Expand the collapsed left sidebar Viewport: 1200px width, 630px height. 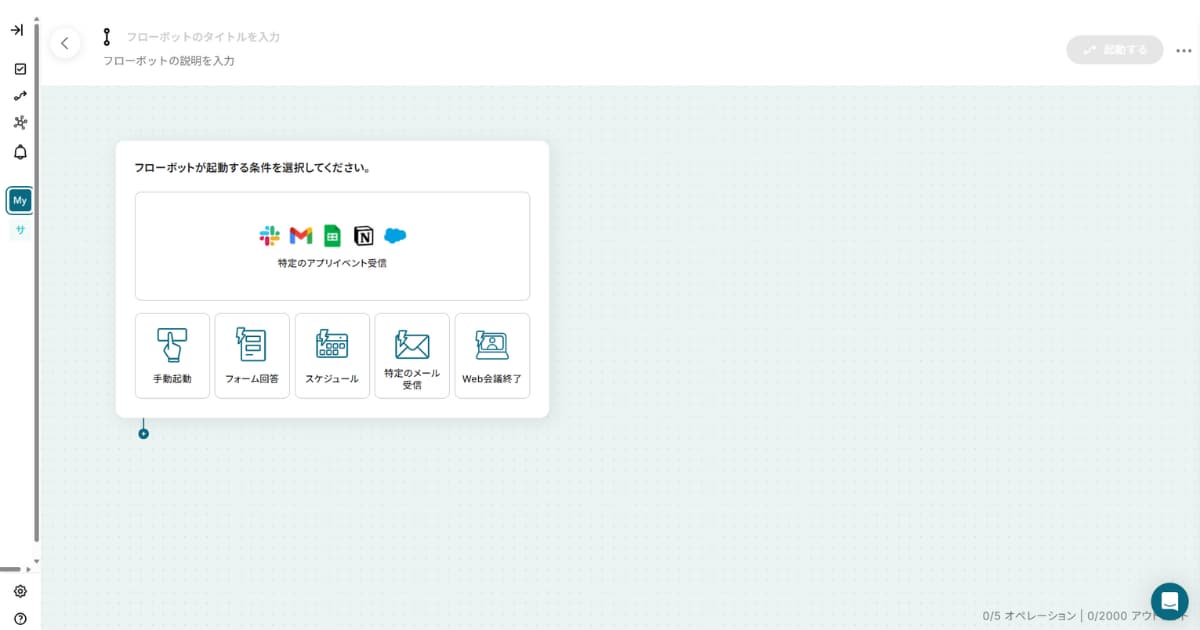click(x=17, y=30)
